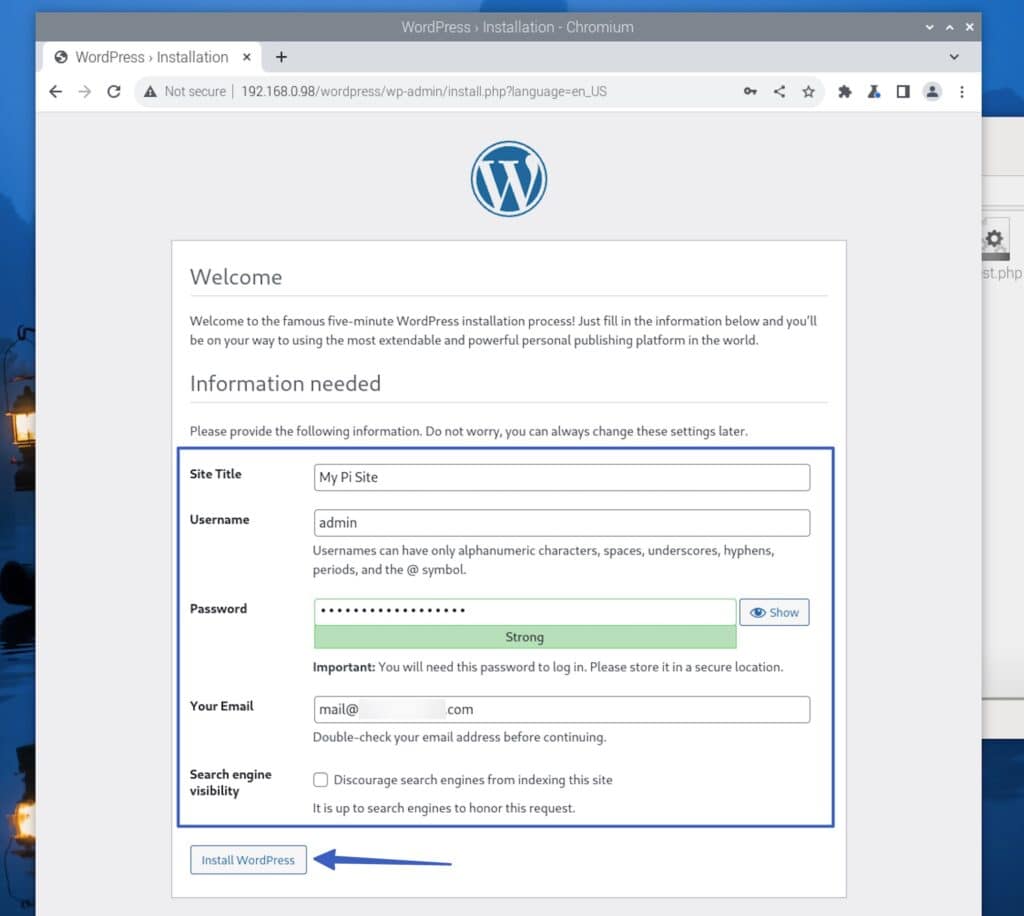The width and height of the screenshot is (1024, 916).
Task: Click the share icon in the toolbar
Action: point(780,91)
